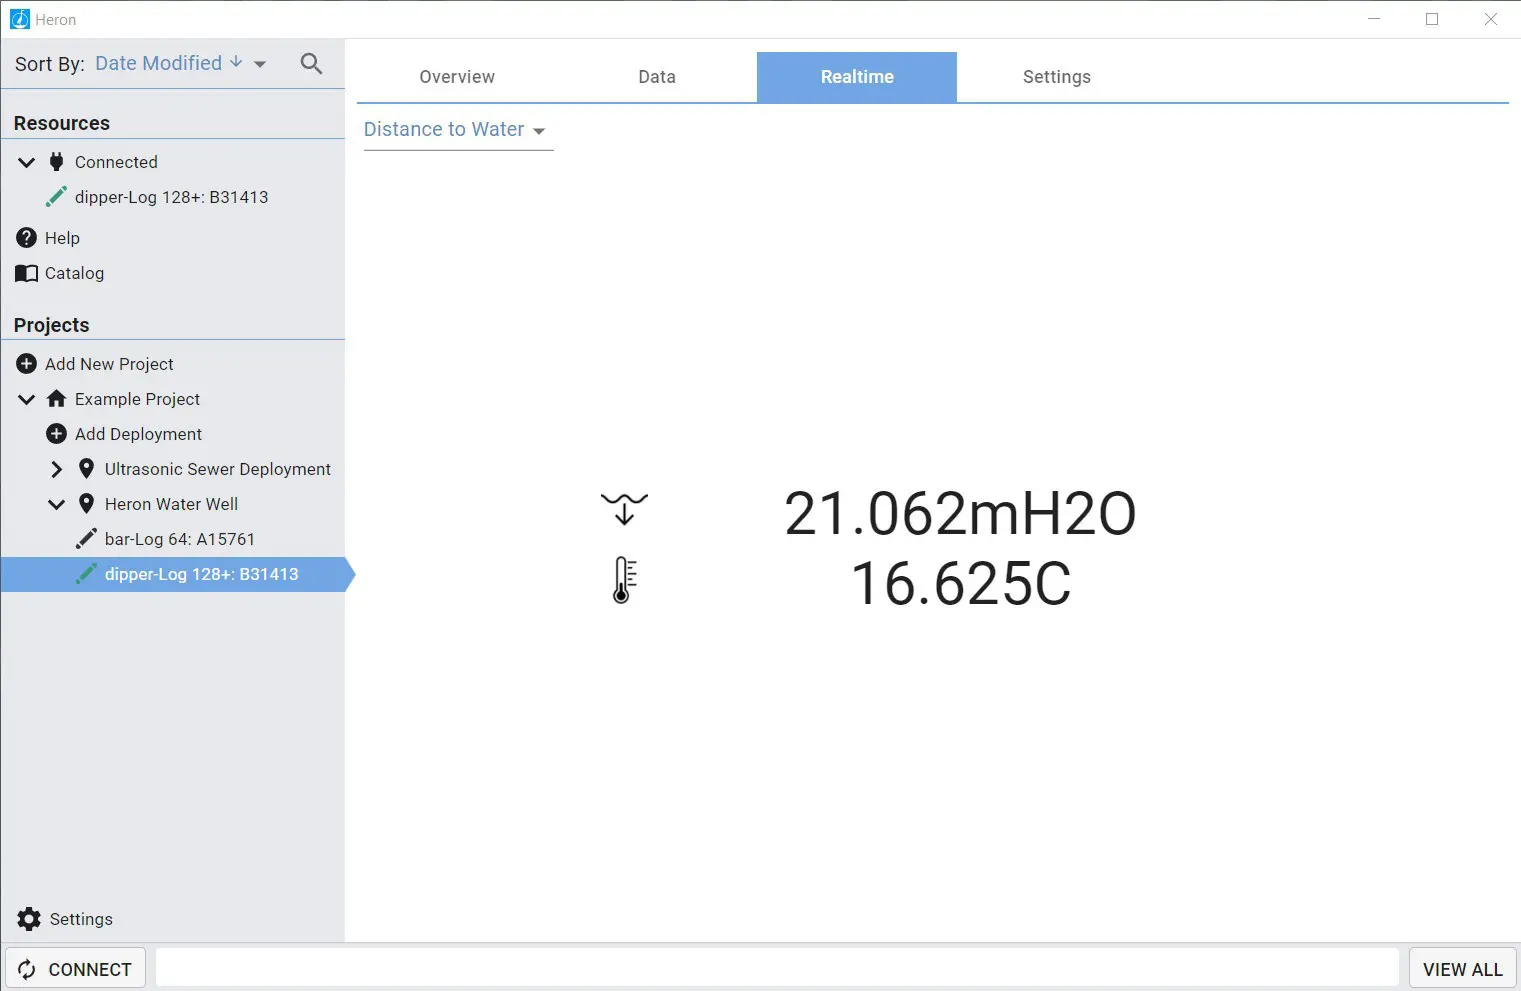The width and height of the screenshot is (1521, 991).
Task: Open the Catalog book icon
Action: tap(27, 273)
